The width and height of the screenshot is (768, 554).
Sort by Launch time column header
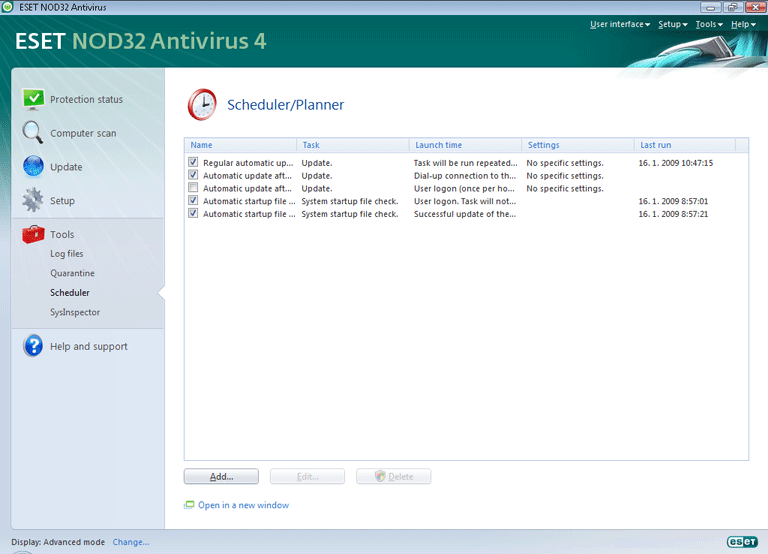(465, 145)
